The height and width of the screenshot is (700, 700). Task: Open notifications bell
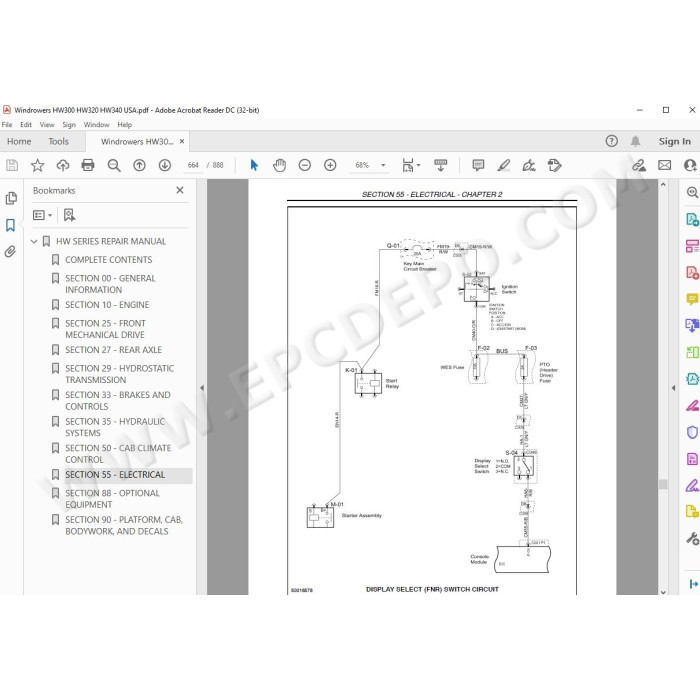[635, 141]
